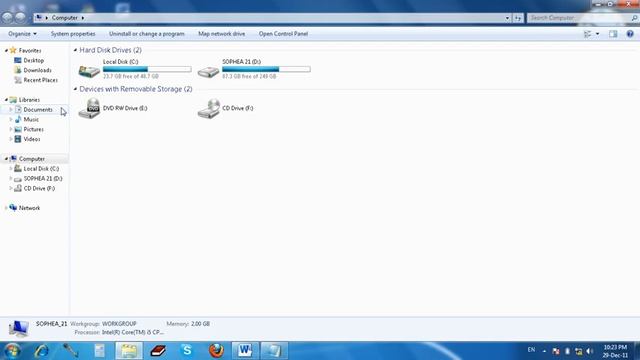The height and width of the screenshot is (360, 640).
Task: Click the Local Disk (C:) capacity bar
Action: click(147, 69)
